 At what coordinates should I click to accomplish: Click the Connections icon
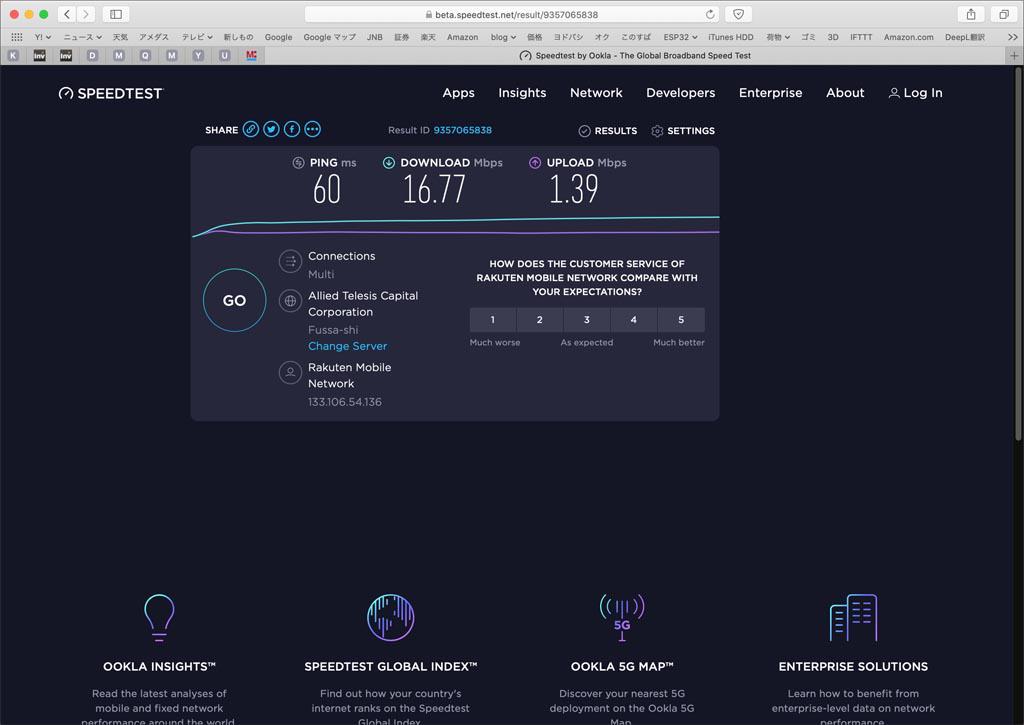click(290, 261)
